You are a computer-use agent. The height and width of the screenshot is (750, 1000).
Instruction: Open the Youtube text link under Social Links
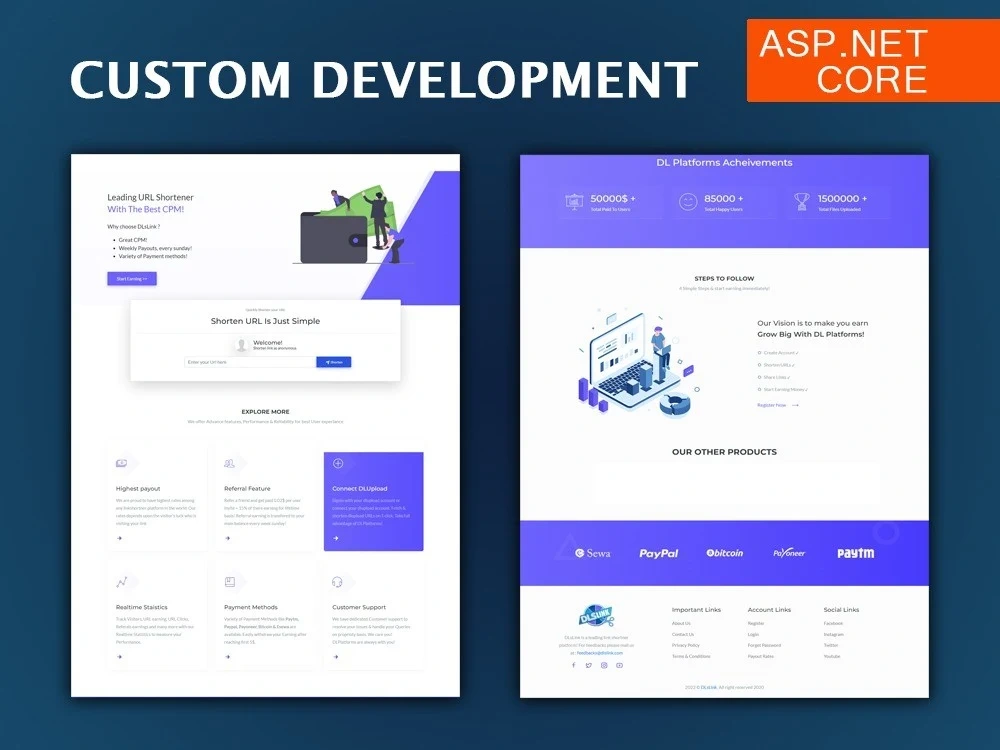(832, 656)
